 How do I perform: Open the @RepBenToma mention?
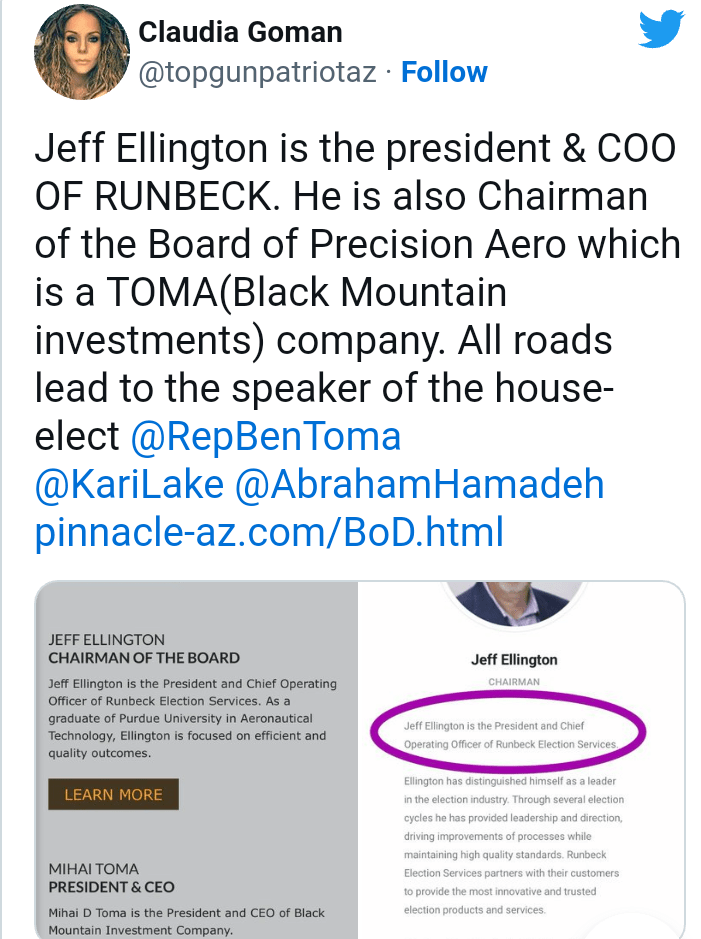[265, 437]
